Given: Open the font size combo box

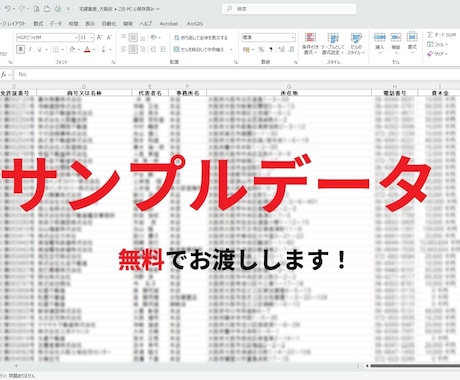Looking at the screenshot, I should coord(87,37).
